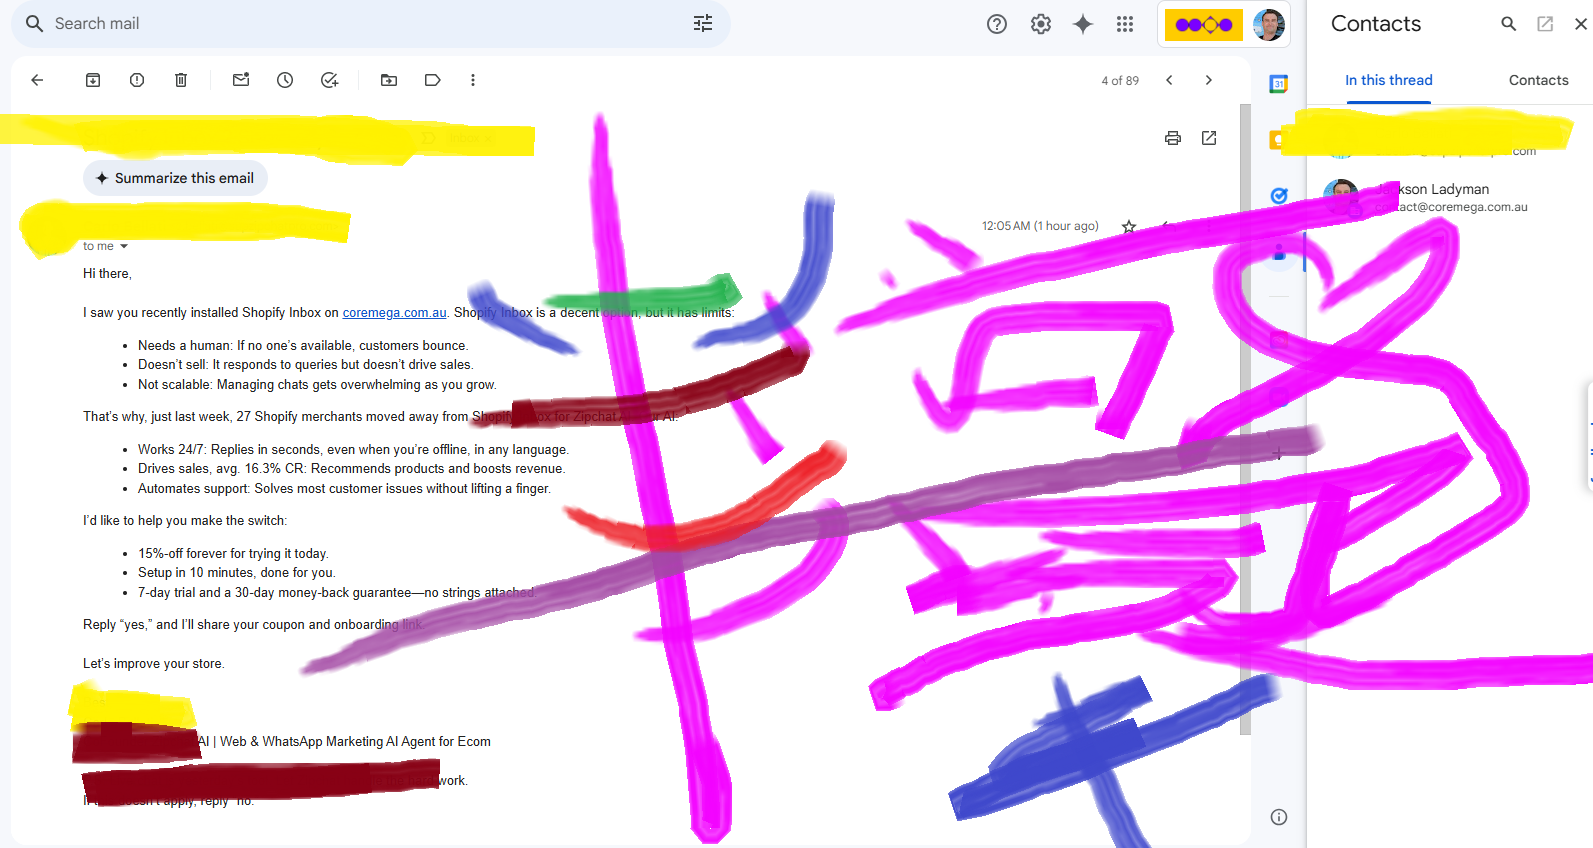Click the info icon at the side panel bottom
Viewport: 1593px width, 848px height.
point(1278,817)
